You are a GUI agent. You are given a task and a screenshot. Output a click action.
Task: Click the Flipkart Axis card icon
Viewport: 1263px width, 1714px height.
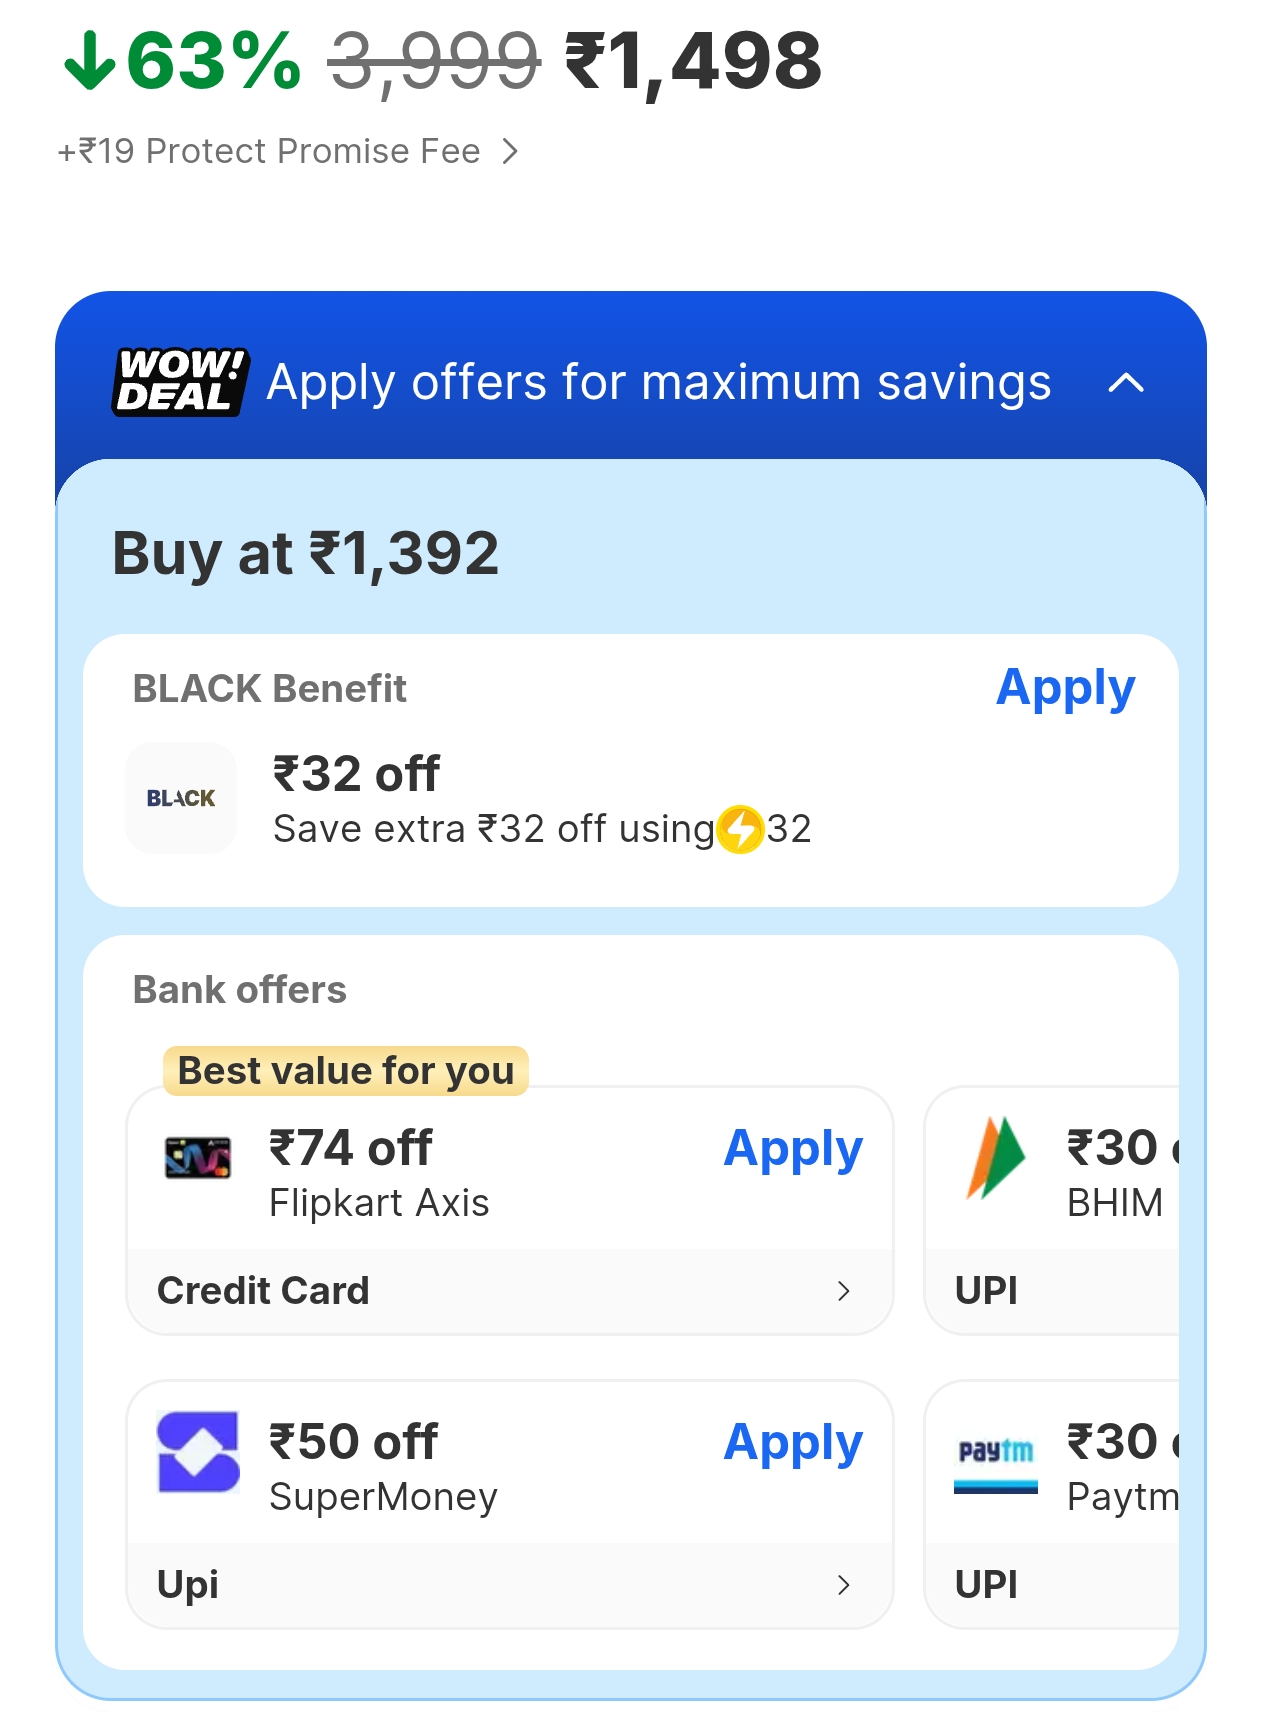tap(198, 1158)
